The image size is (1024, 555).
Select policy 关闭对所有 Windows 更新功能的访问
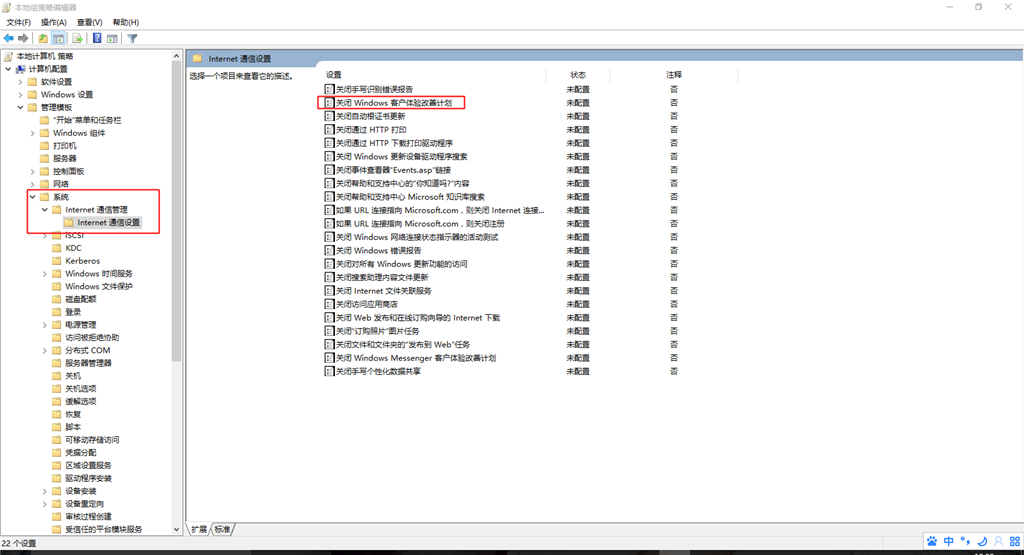tap(402, 264)
